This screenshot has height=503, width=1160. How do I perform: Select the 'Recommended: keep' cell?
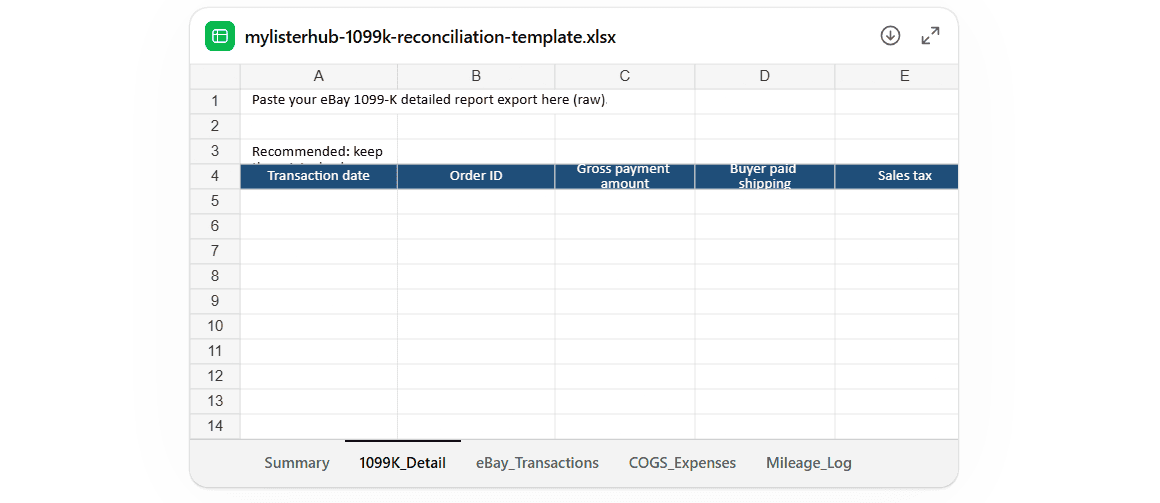[x=319, y=152]
